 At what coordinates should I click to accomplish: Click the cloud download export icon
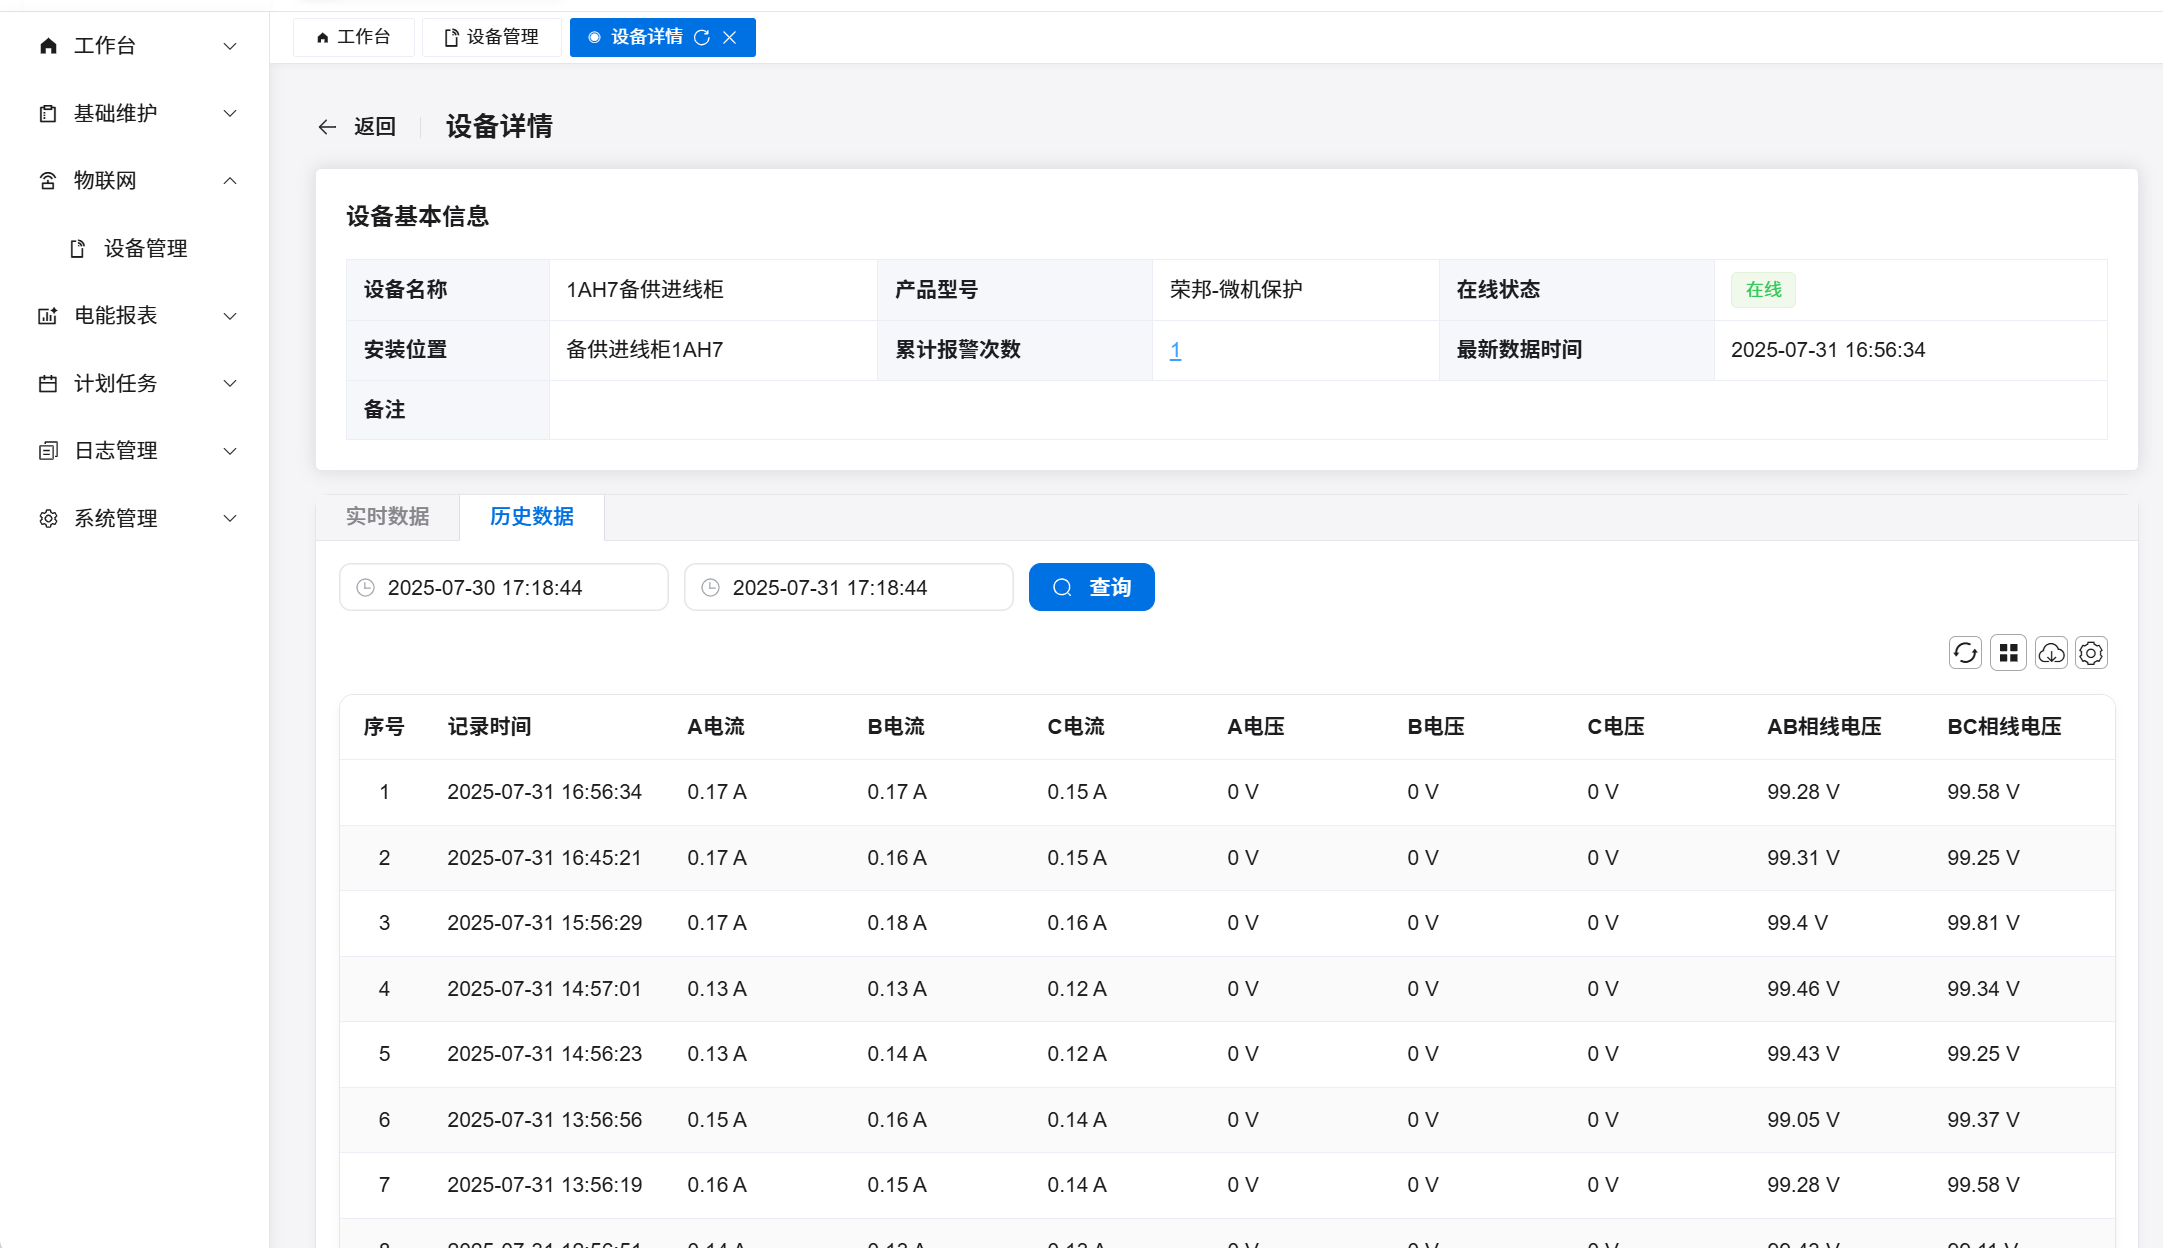(2051, 653)
